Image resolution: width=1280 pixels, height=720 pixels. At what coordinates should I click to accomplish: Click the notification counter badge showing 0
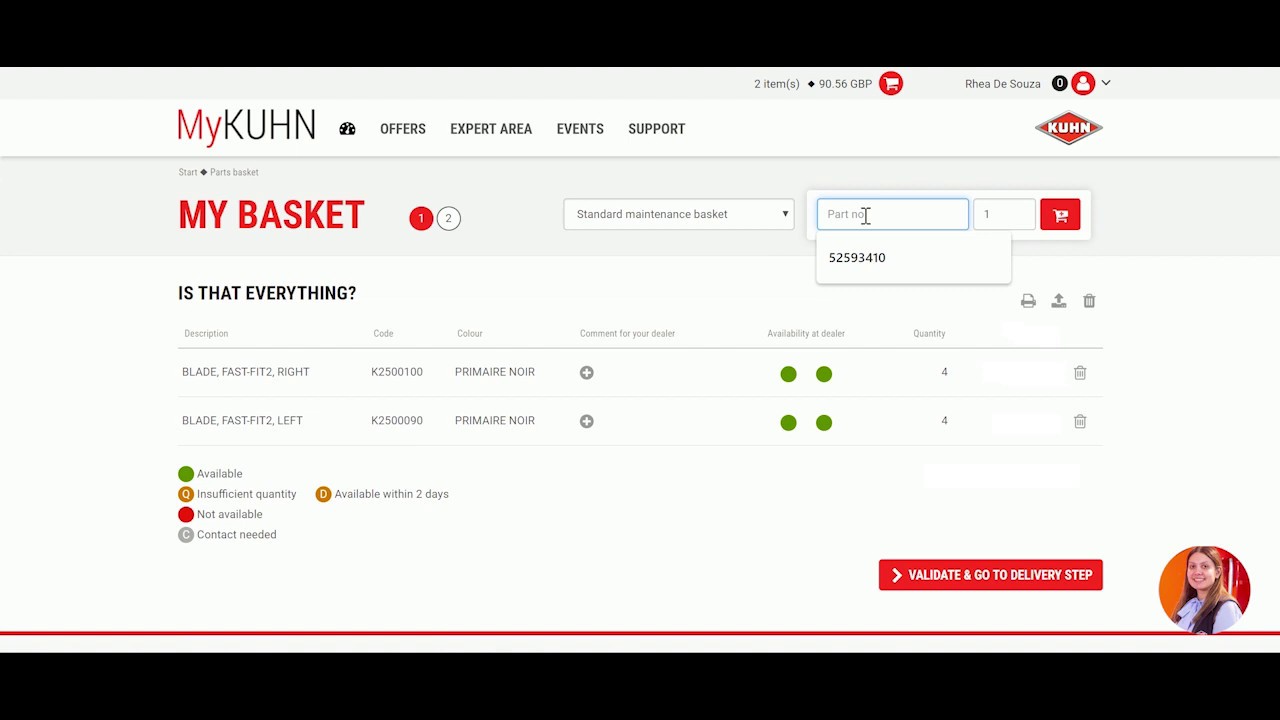(x=1059, y=83)
